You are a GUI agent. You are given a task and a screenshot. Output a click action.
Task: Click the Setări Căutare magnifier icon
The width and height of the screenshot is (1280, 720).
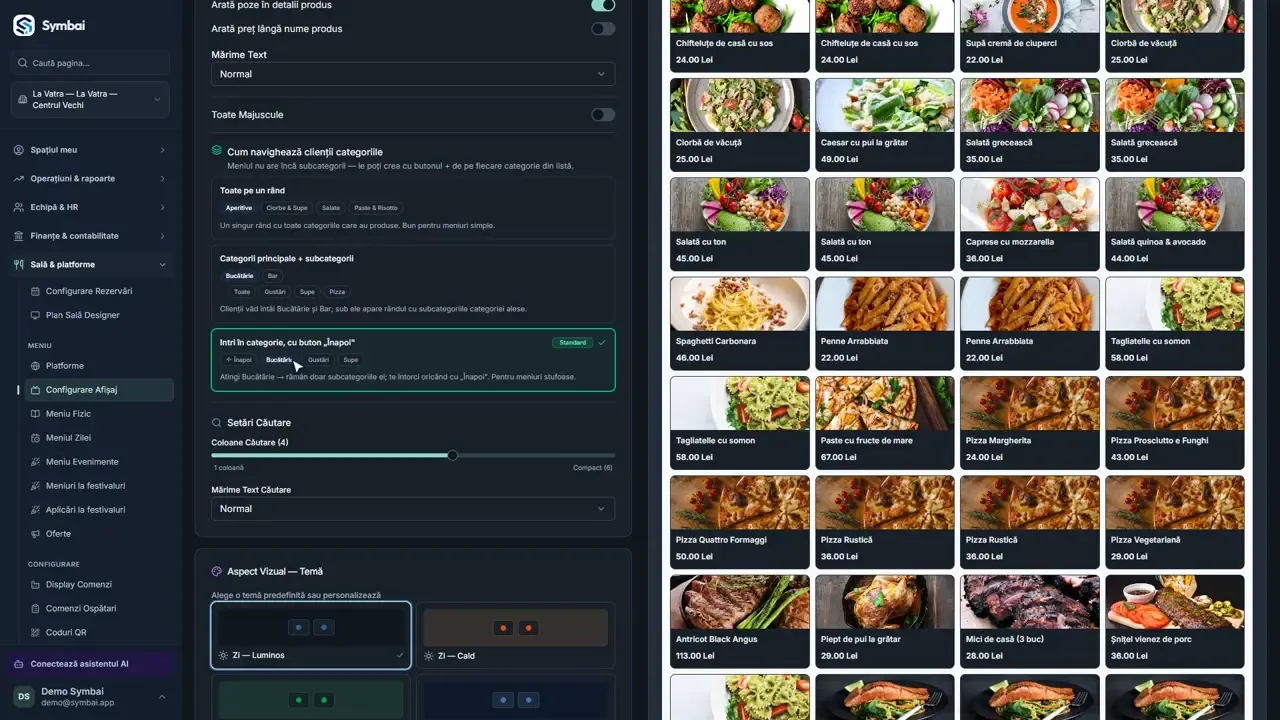217,423
